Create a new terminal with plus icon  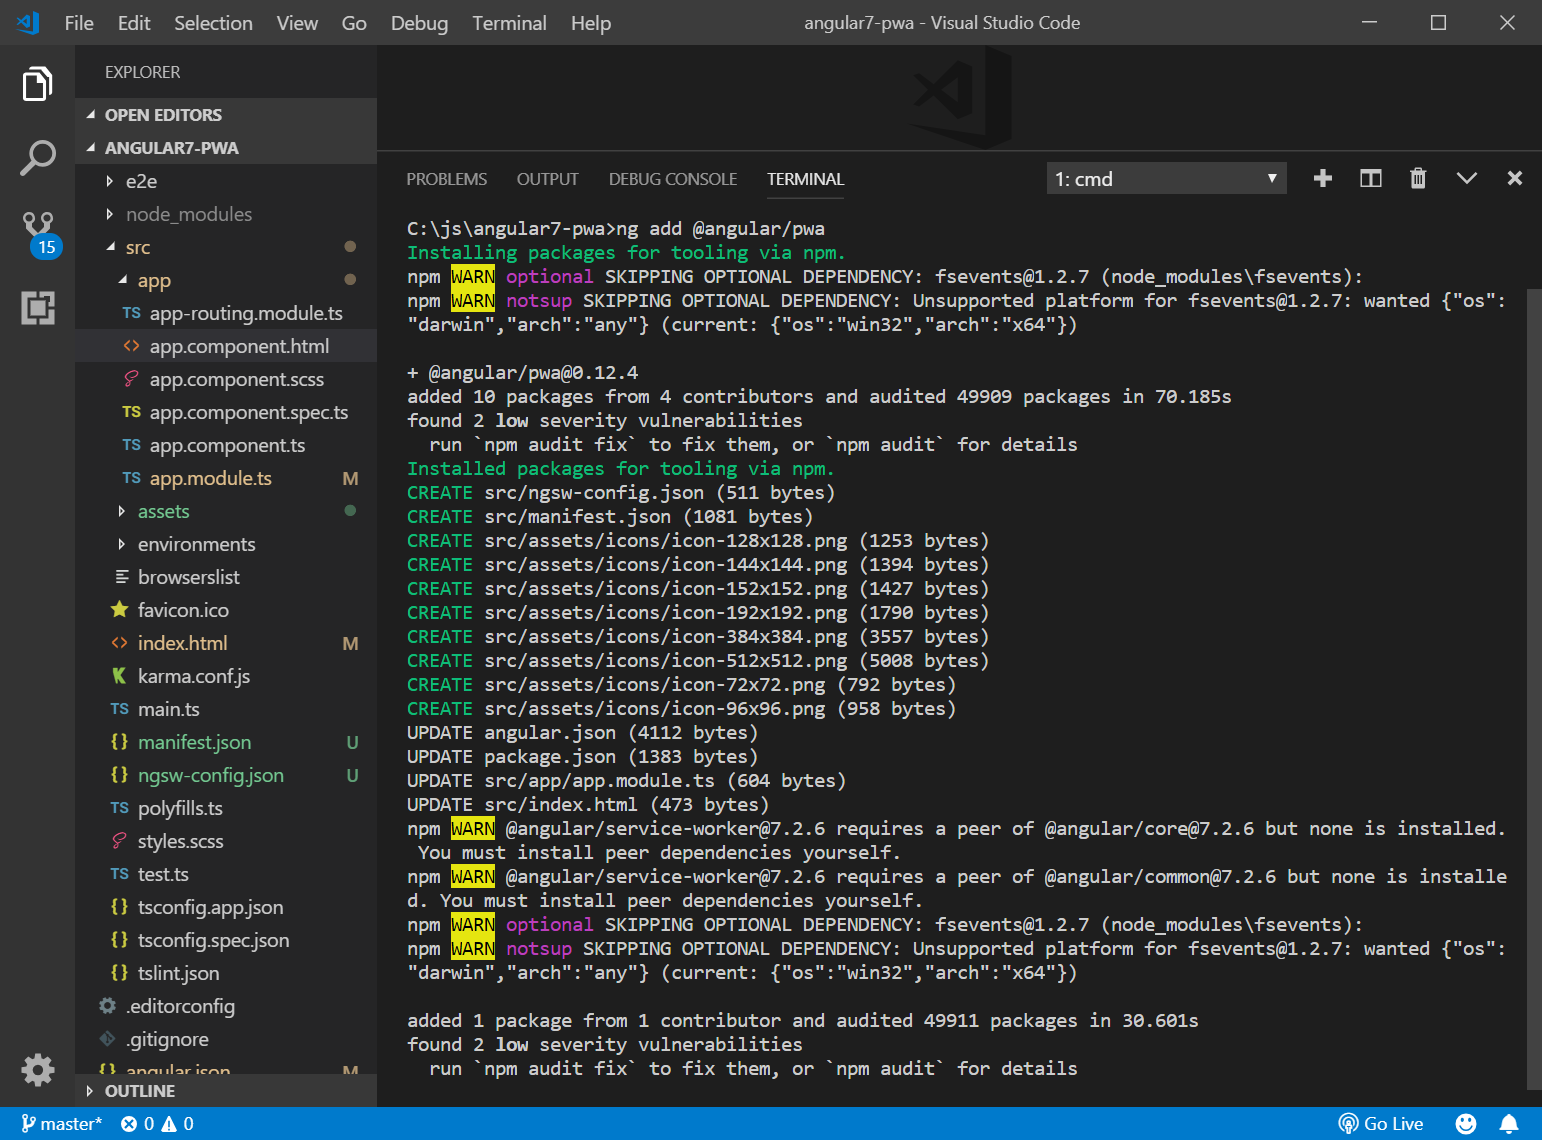coord(1322,178)
